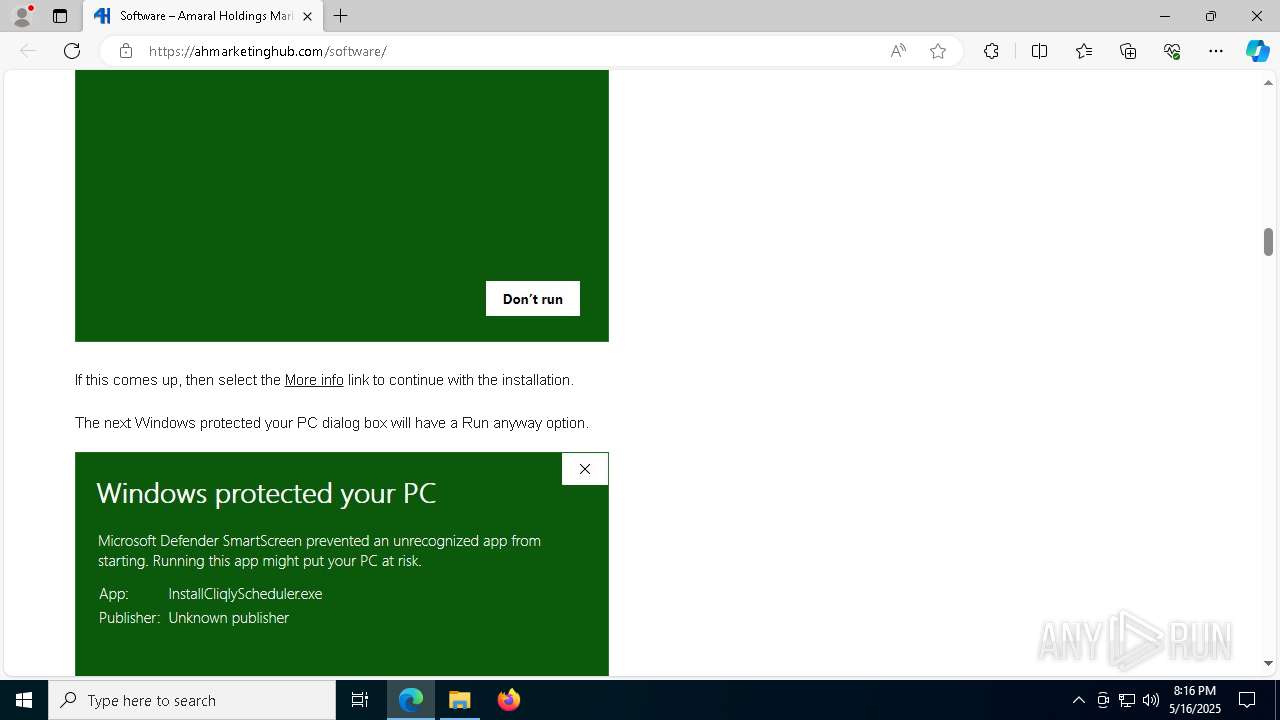Click the Unknown publisher text
The image size is (1280, 720).
tap(228, 618)
